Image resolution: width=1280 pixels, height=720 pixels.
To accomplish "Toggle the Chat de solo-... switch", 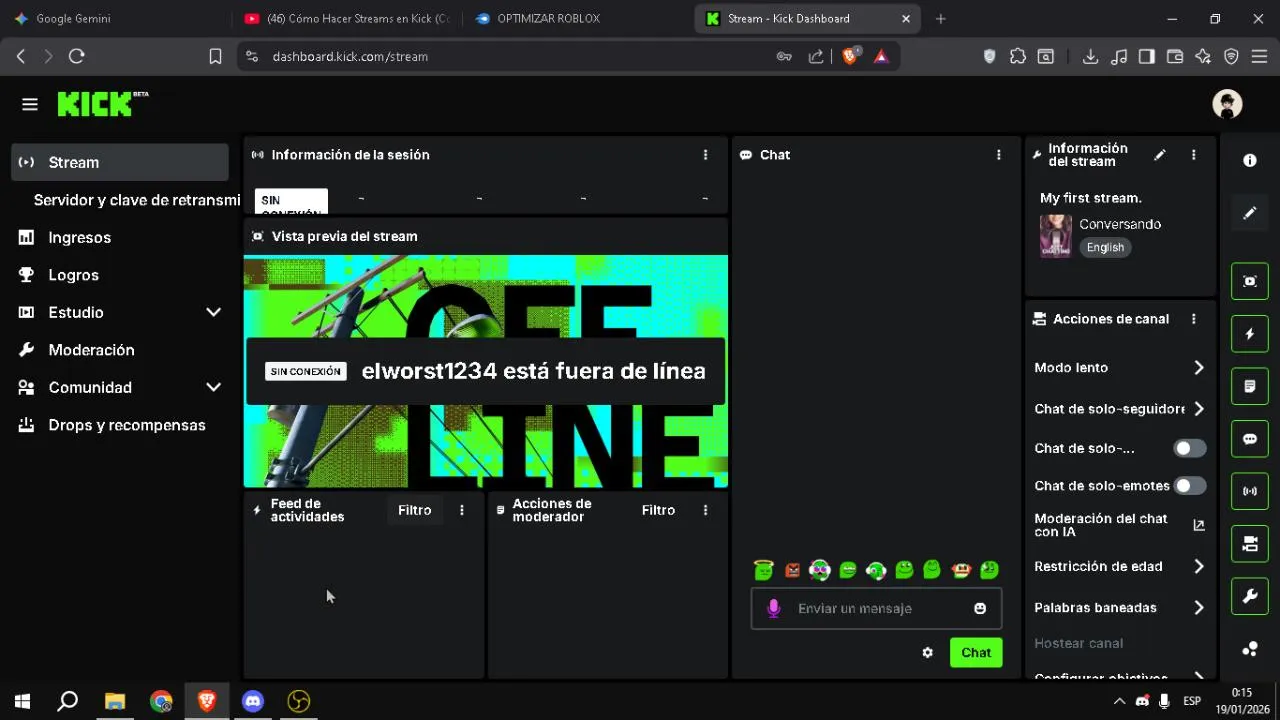I will click(1190, 448).
